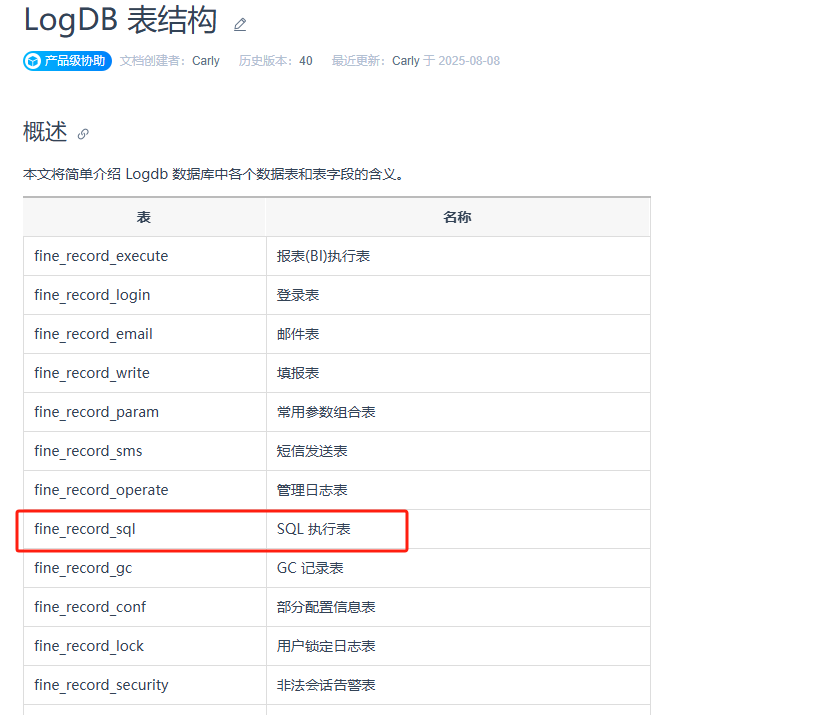839x715 pixels.
Task: Click the Logdb intro paragraph text
Action: (213, 174)
